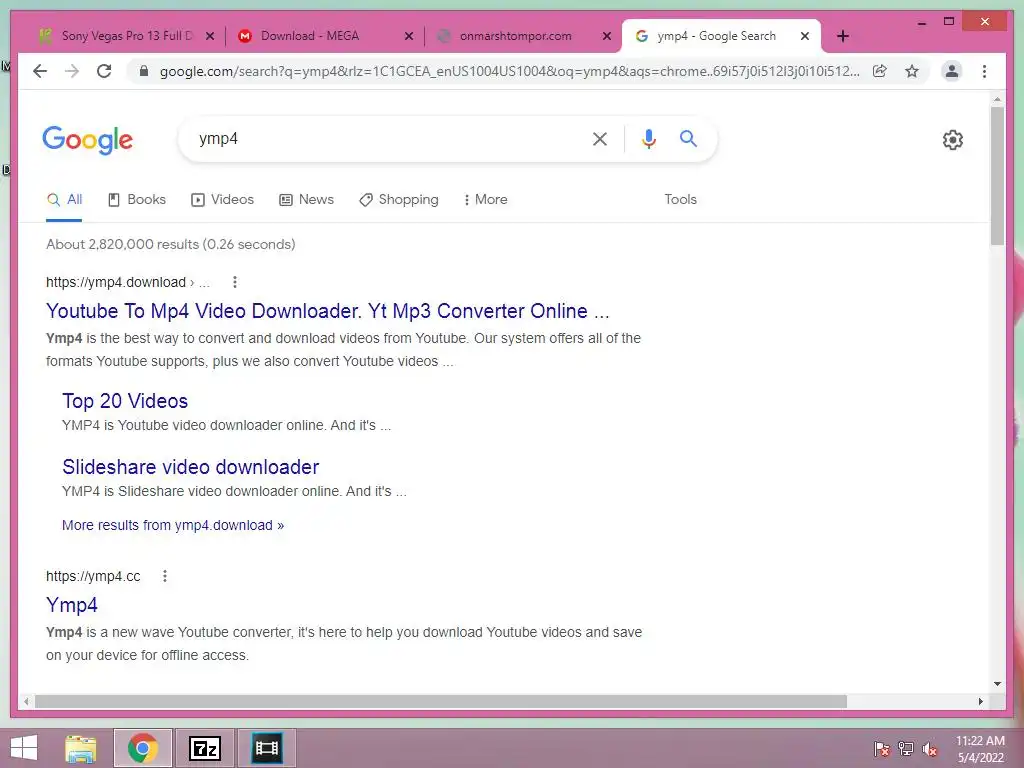Bookmark this page with the star icon

click(912, 71)
